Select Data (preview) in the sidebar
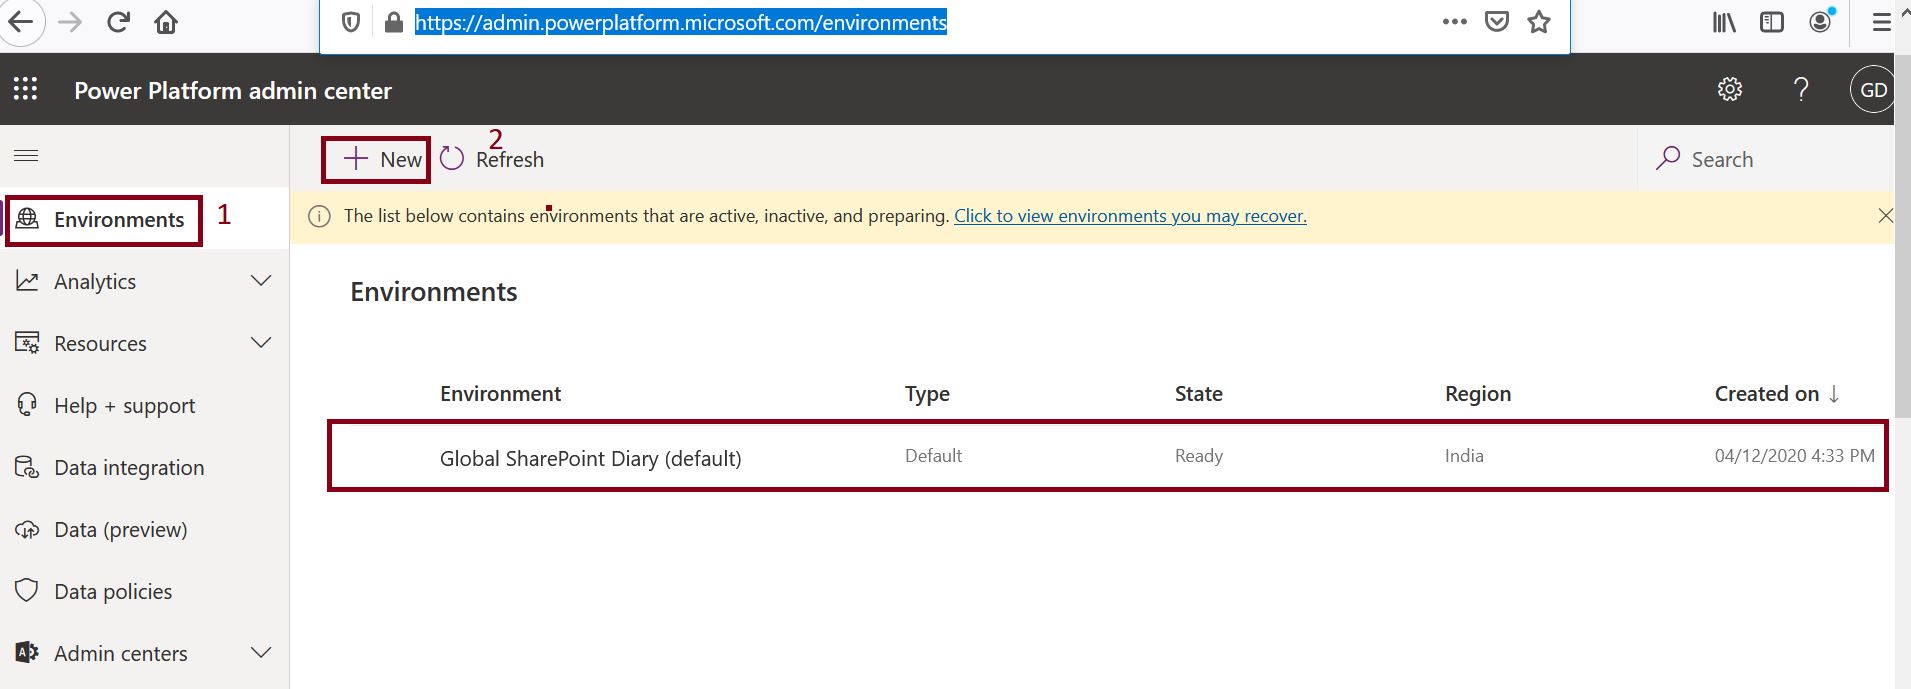This screenshot has height=689, width=1911. pyautogui.click(x=121, y=529)
